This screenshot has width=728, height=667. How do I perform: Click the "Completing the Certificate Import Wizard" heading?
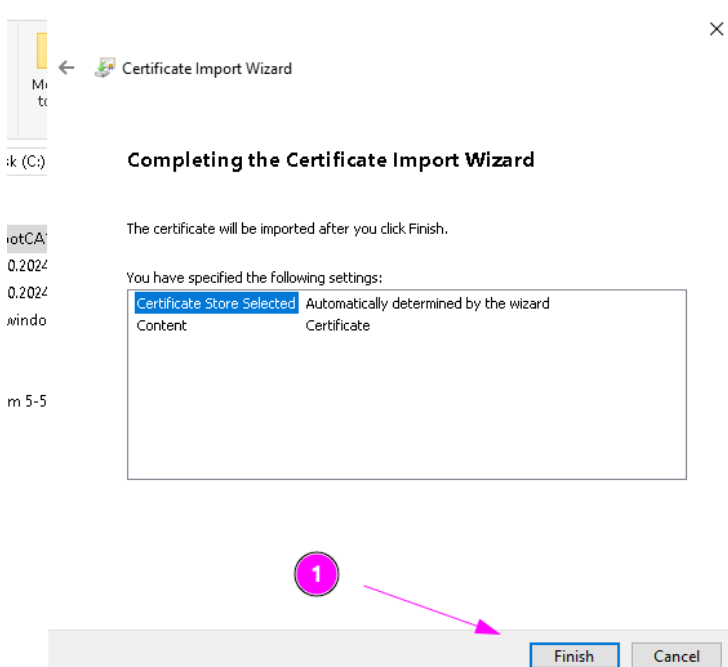[x=330, y=160]
